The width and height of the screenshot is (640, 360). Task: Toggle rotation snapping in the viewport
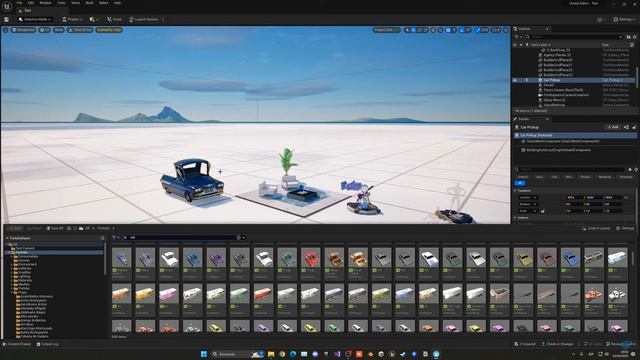pos(462,30)
